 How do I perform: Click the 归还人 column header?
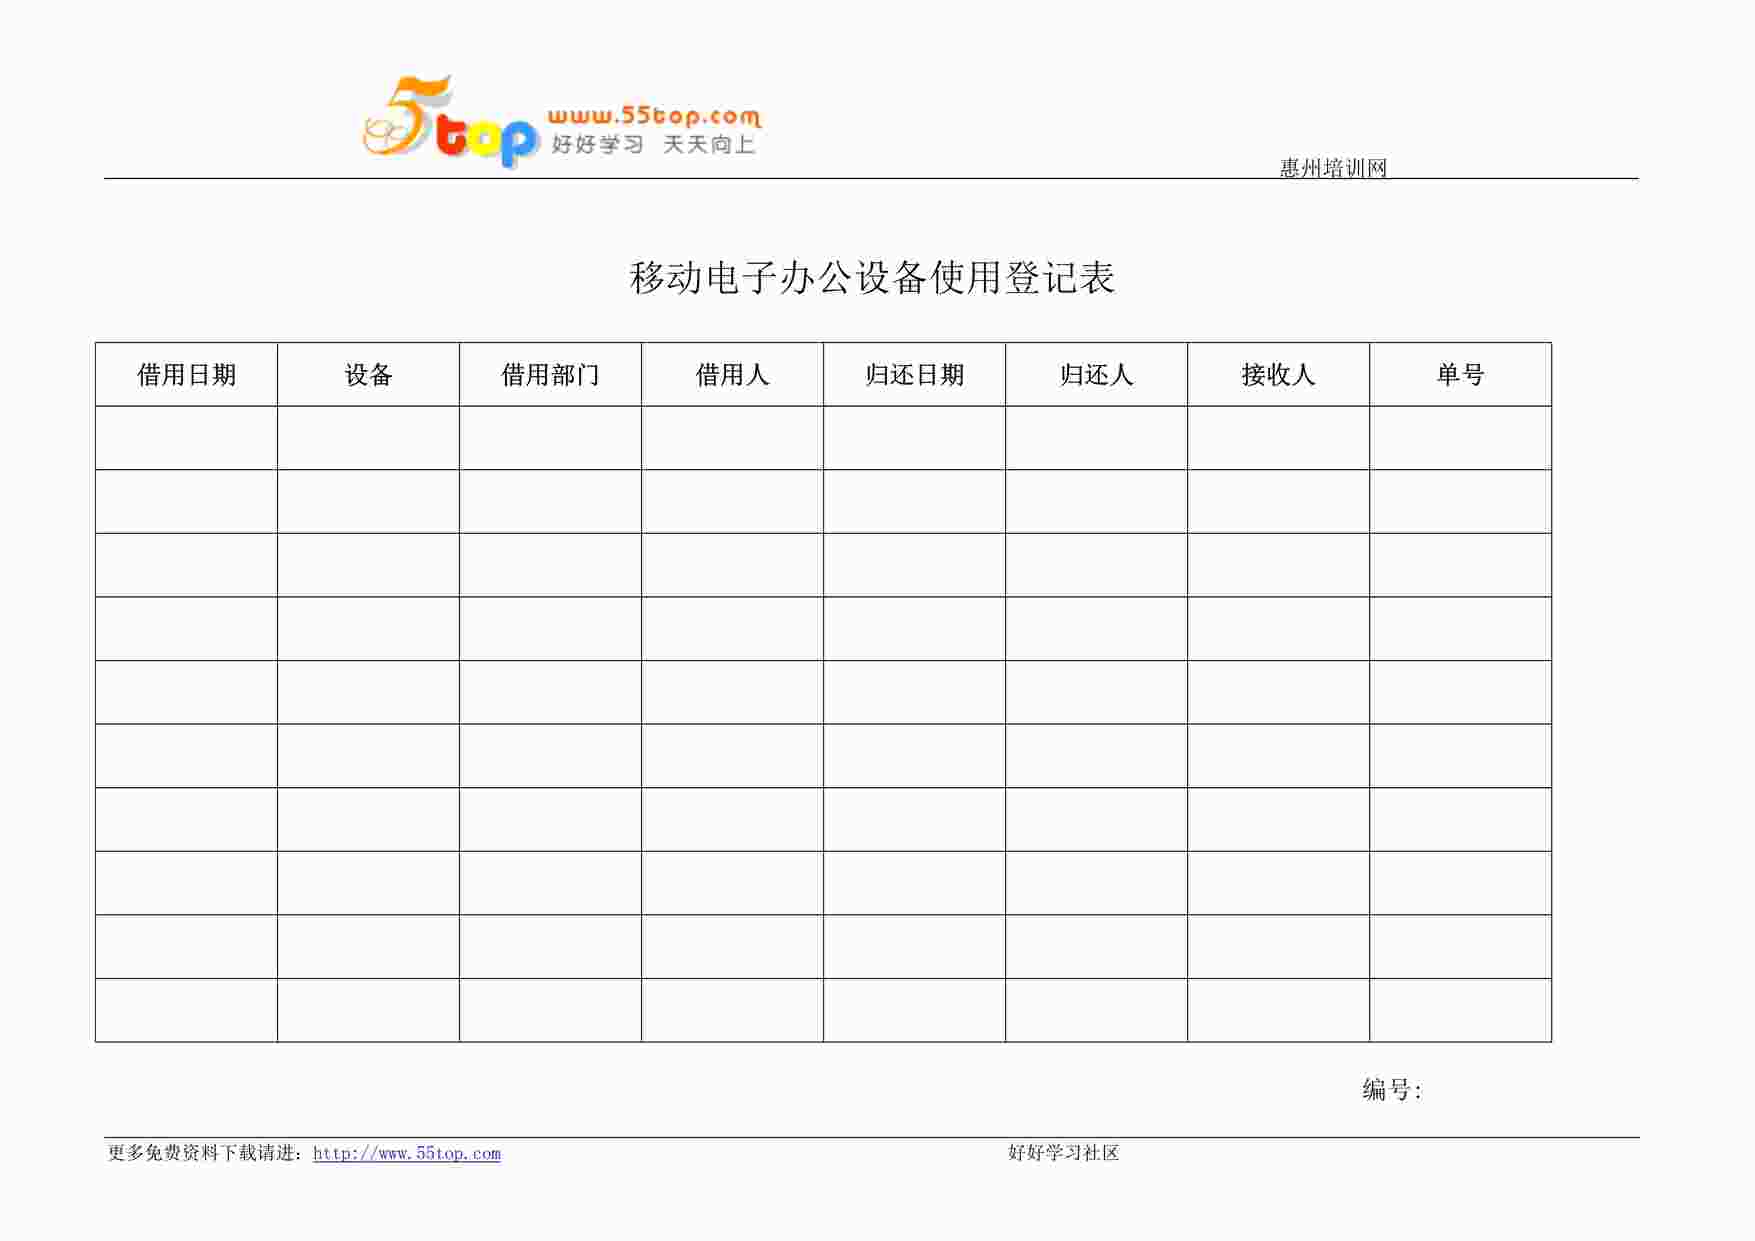pos(1096,375)
